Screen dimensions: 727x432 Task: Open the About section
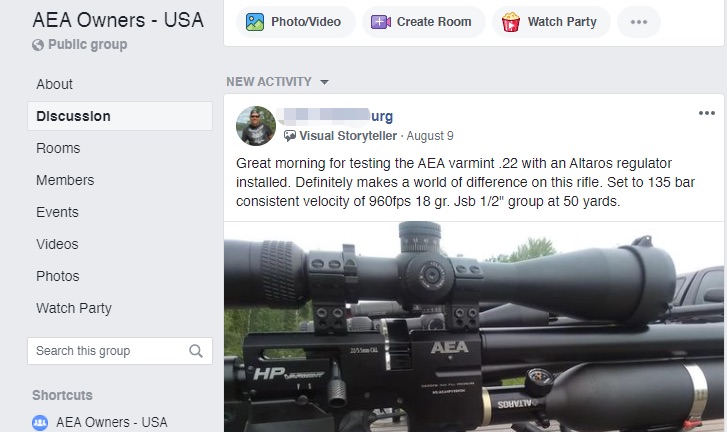54,84
